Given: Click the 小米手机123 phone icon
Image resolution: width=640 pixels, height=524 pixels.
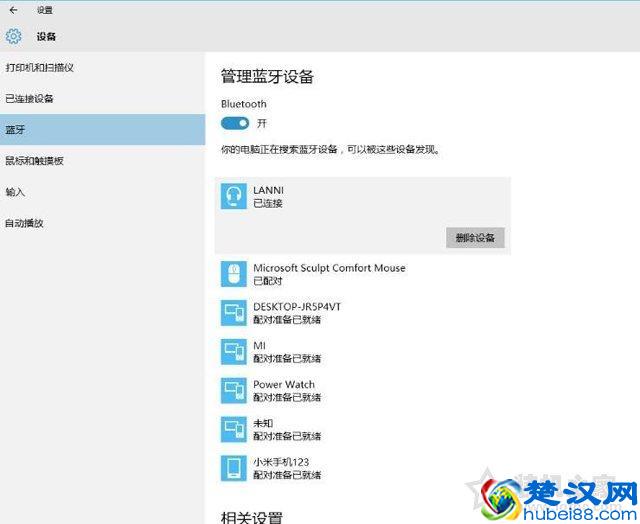Looking at the screenshot, I should click(234, 468).
